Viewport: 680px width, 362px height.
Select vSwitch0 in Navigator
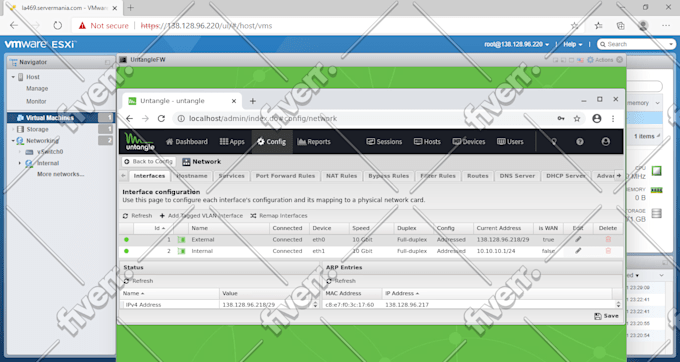click(50, 152)
